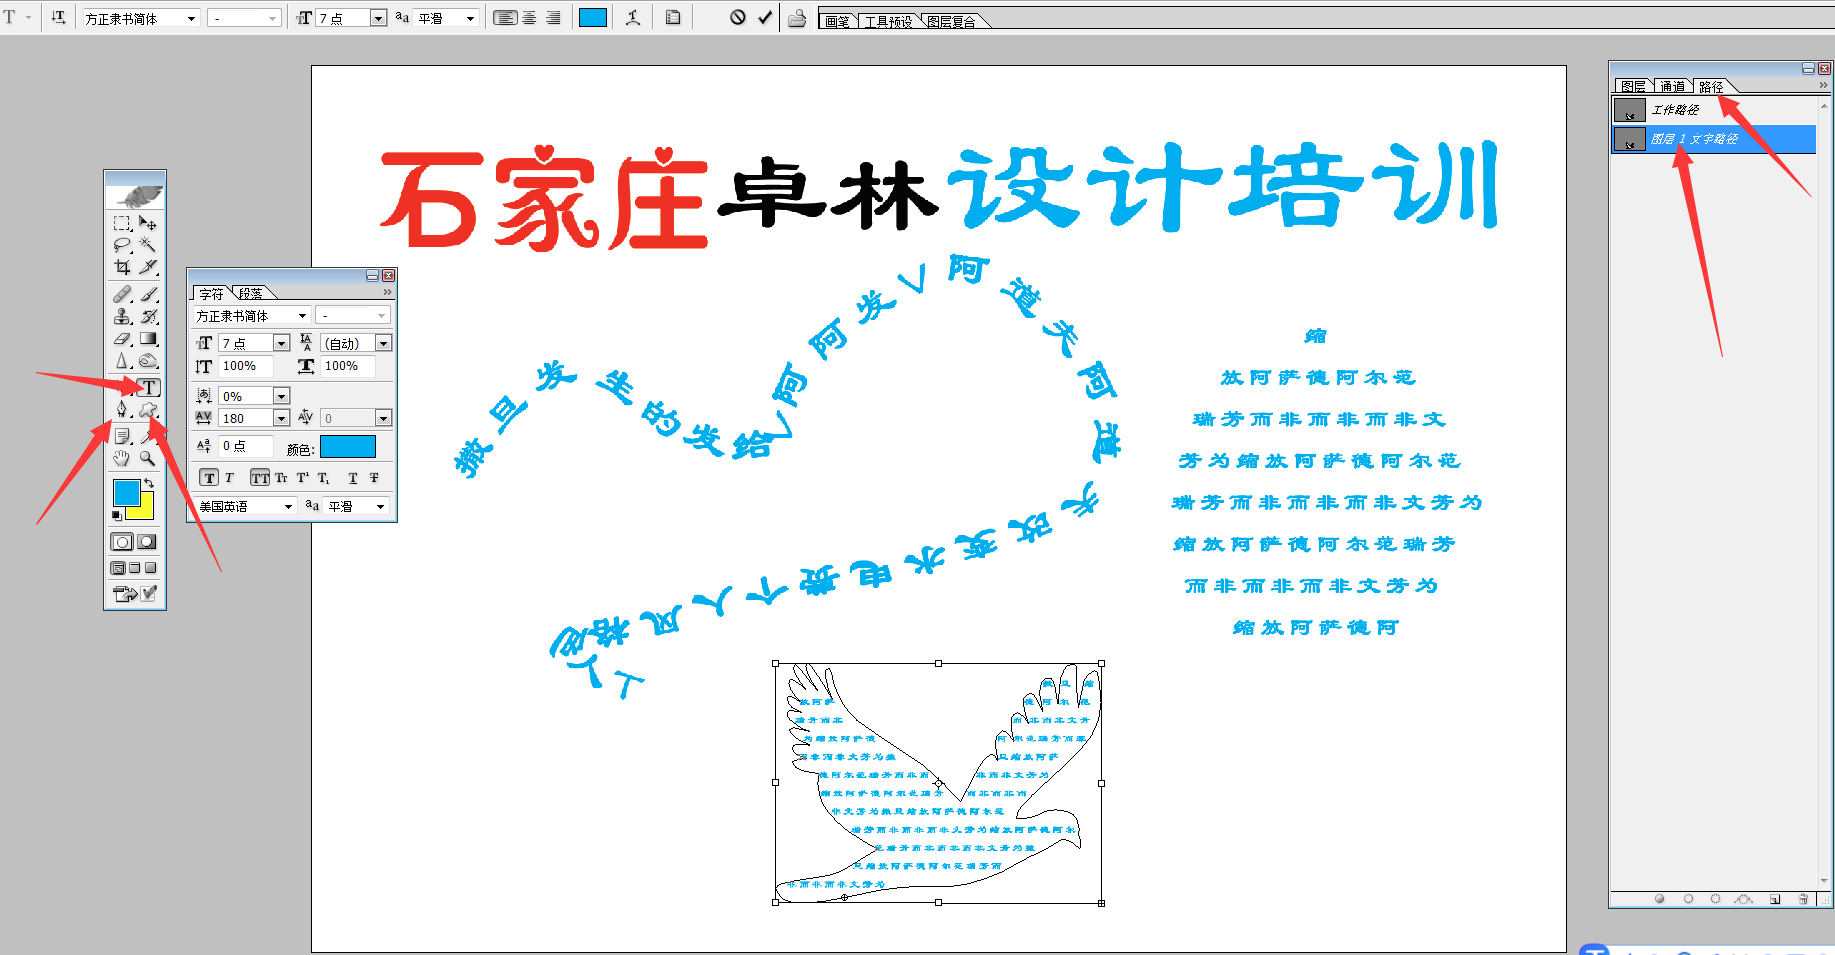
Task: Select the Clone Stamp tool
Action: 122,316
